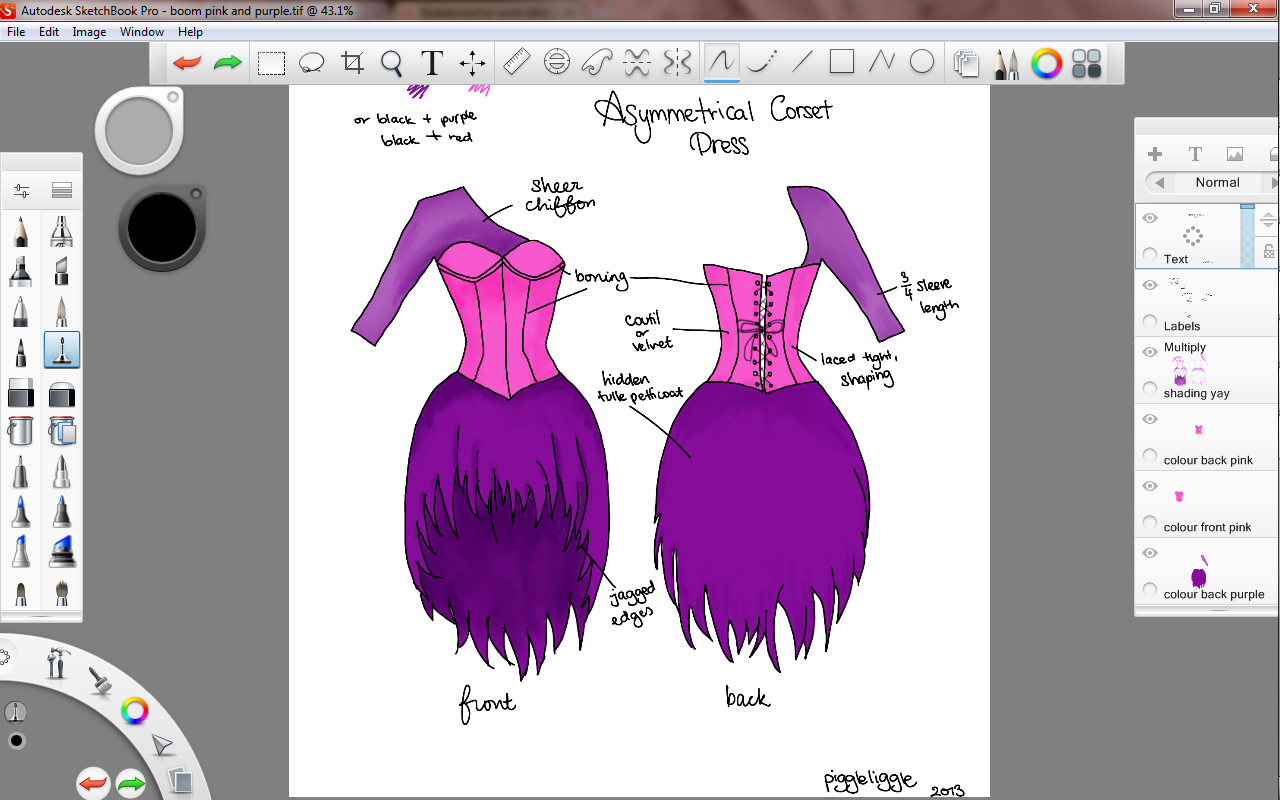
Task: Select the Predictive Stroke tool
Action: click(x=761, y=63)
